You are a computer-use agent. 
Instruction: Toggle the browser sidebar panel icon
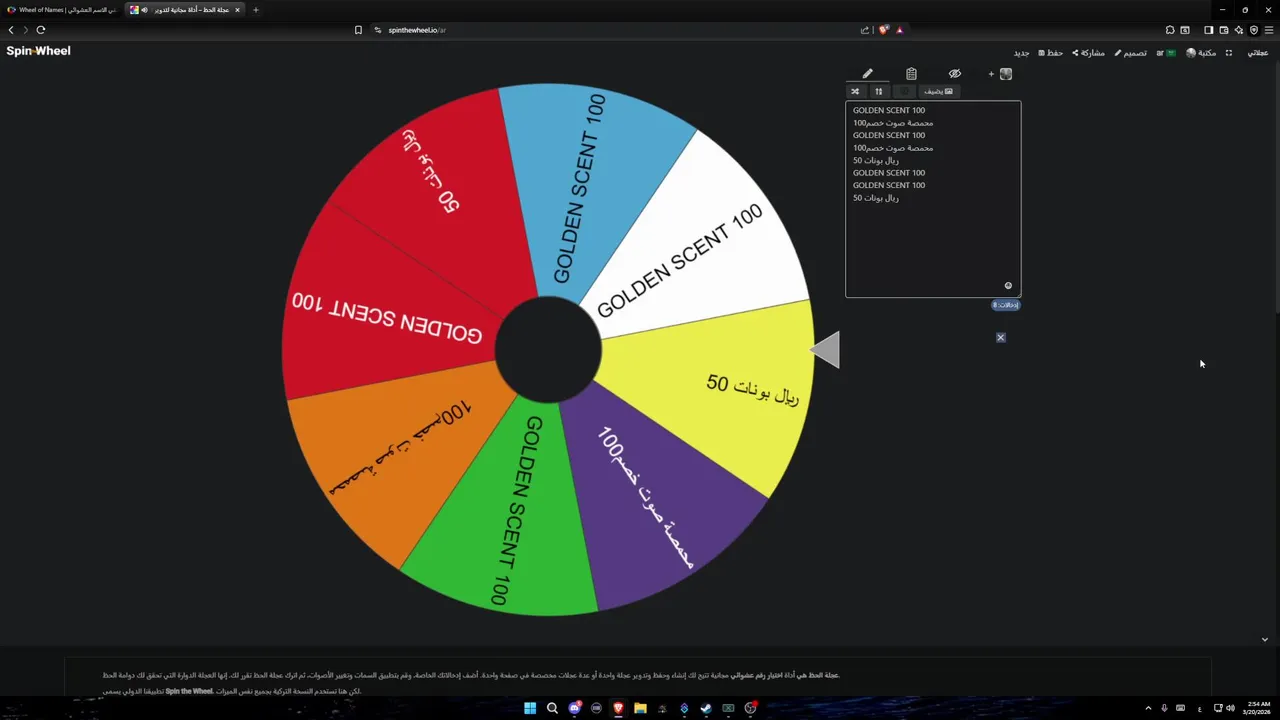1208,30
